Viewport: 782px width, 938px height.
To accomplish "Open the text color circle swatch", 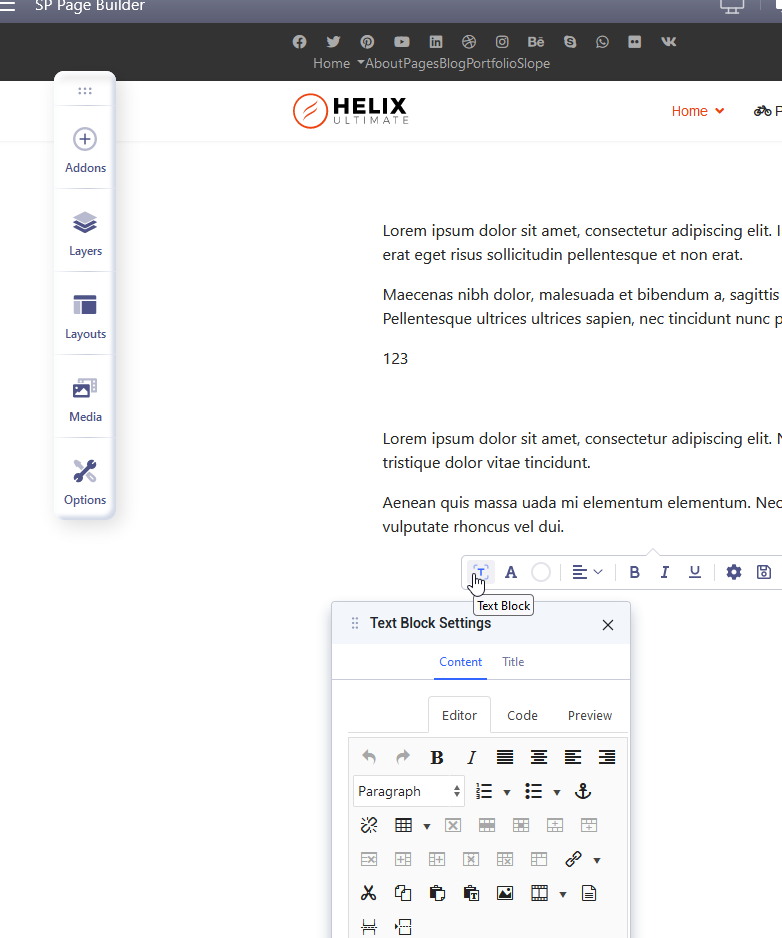I will tap(541, 572).
